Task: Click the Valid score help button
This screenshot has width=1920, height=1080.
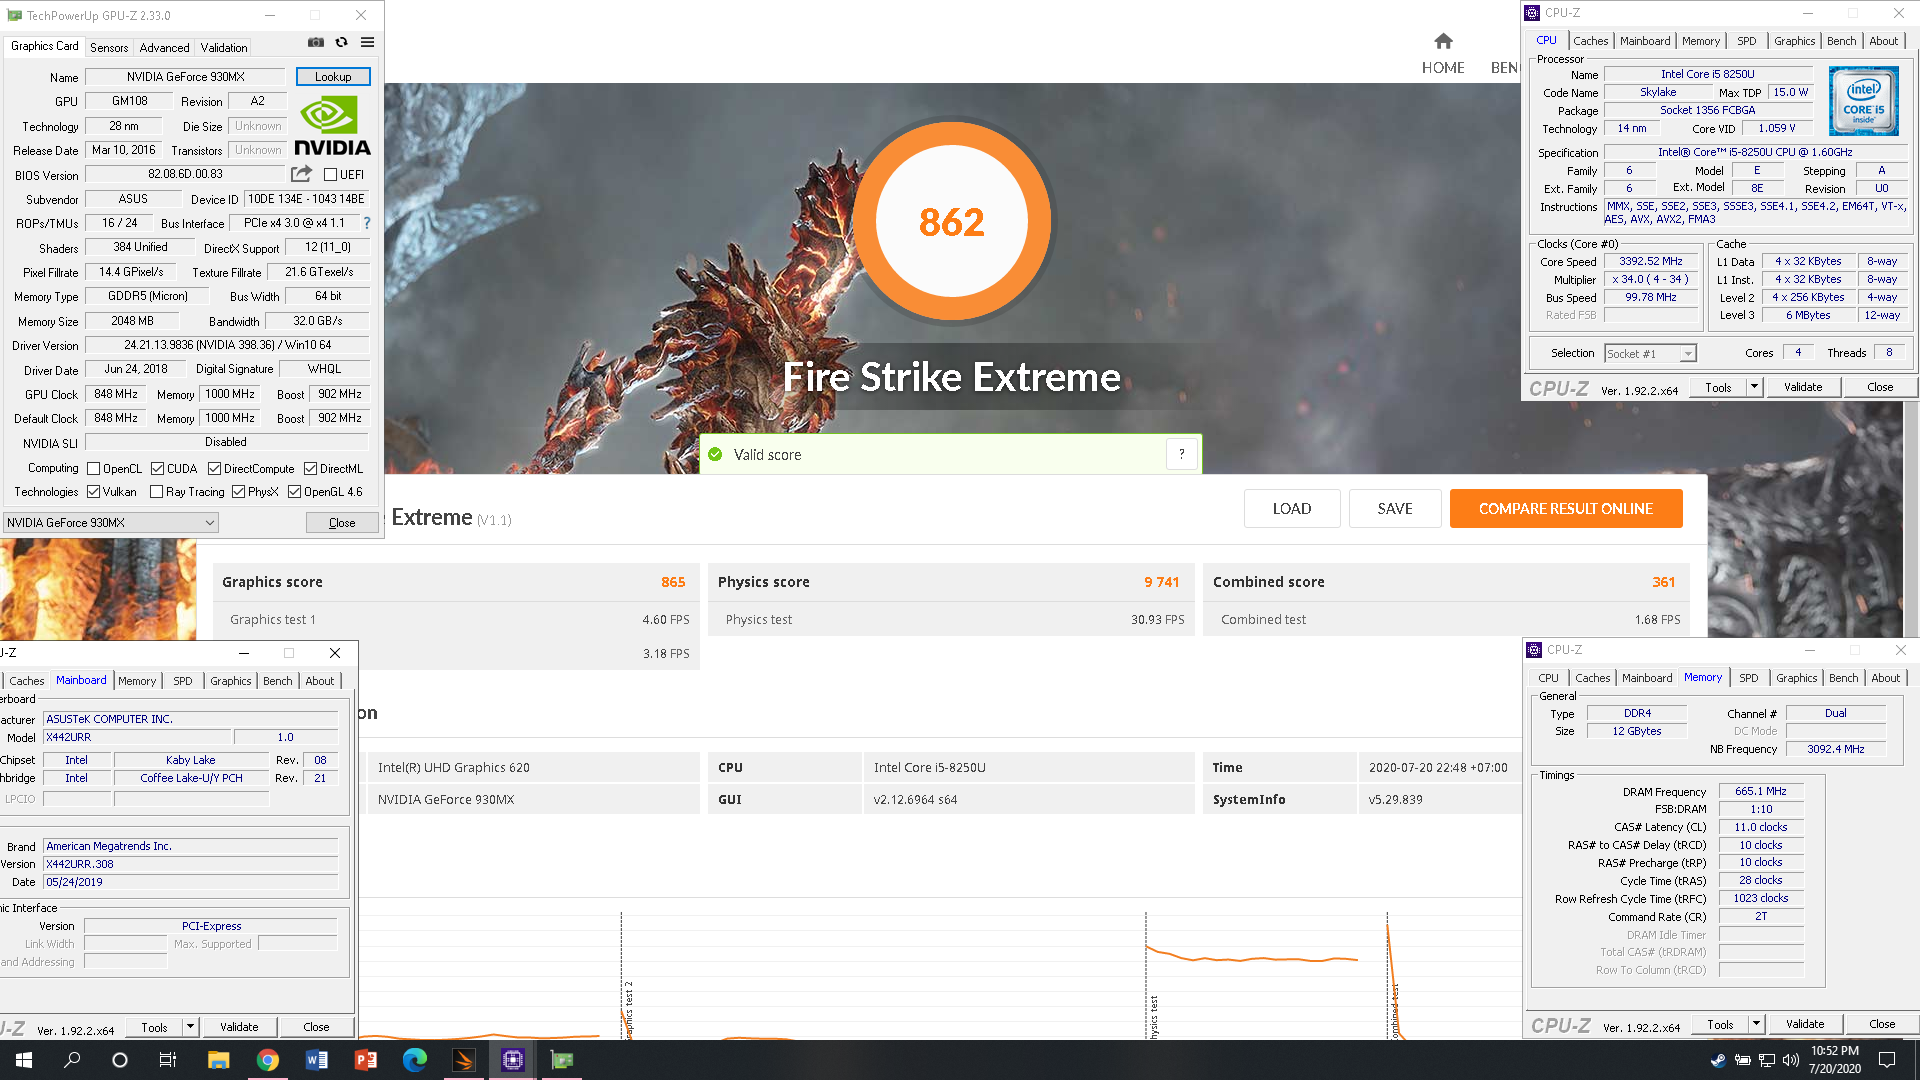Action: coord(1182,454)
